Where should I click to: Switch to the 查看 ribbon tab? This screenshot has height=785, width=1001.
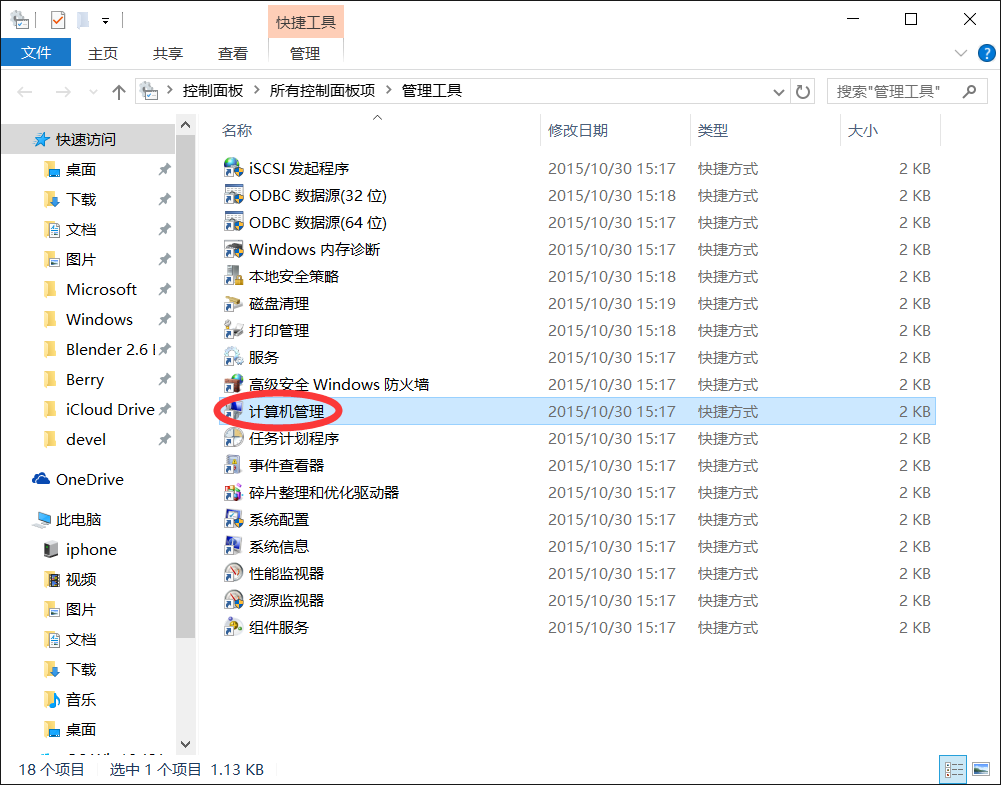click(233, 53)
